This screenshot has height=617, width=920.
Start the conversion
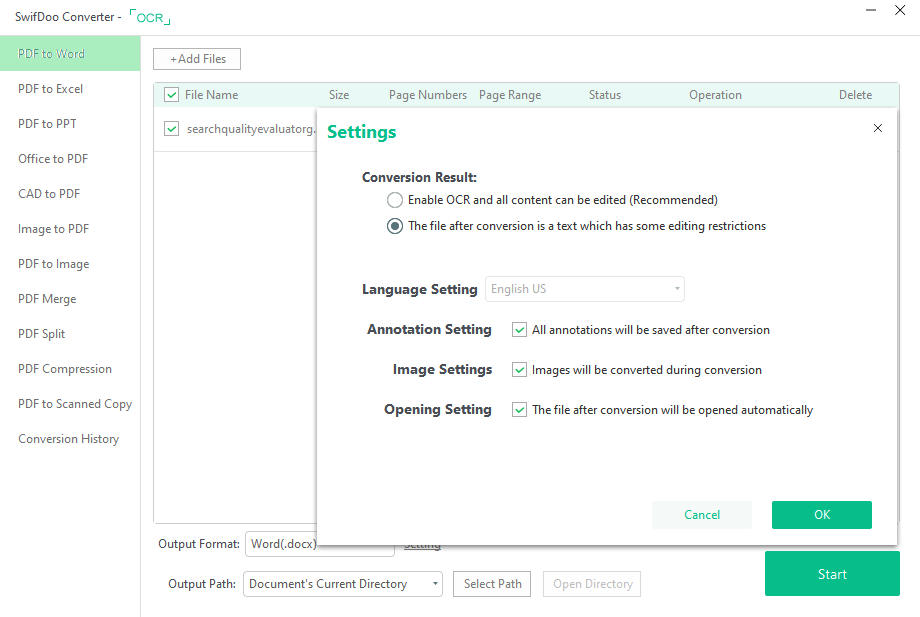click(x=832, y=574)
